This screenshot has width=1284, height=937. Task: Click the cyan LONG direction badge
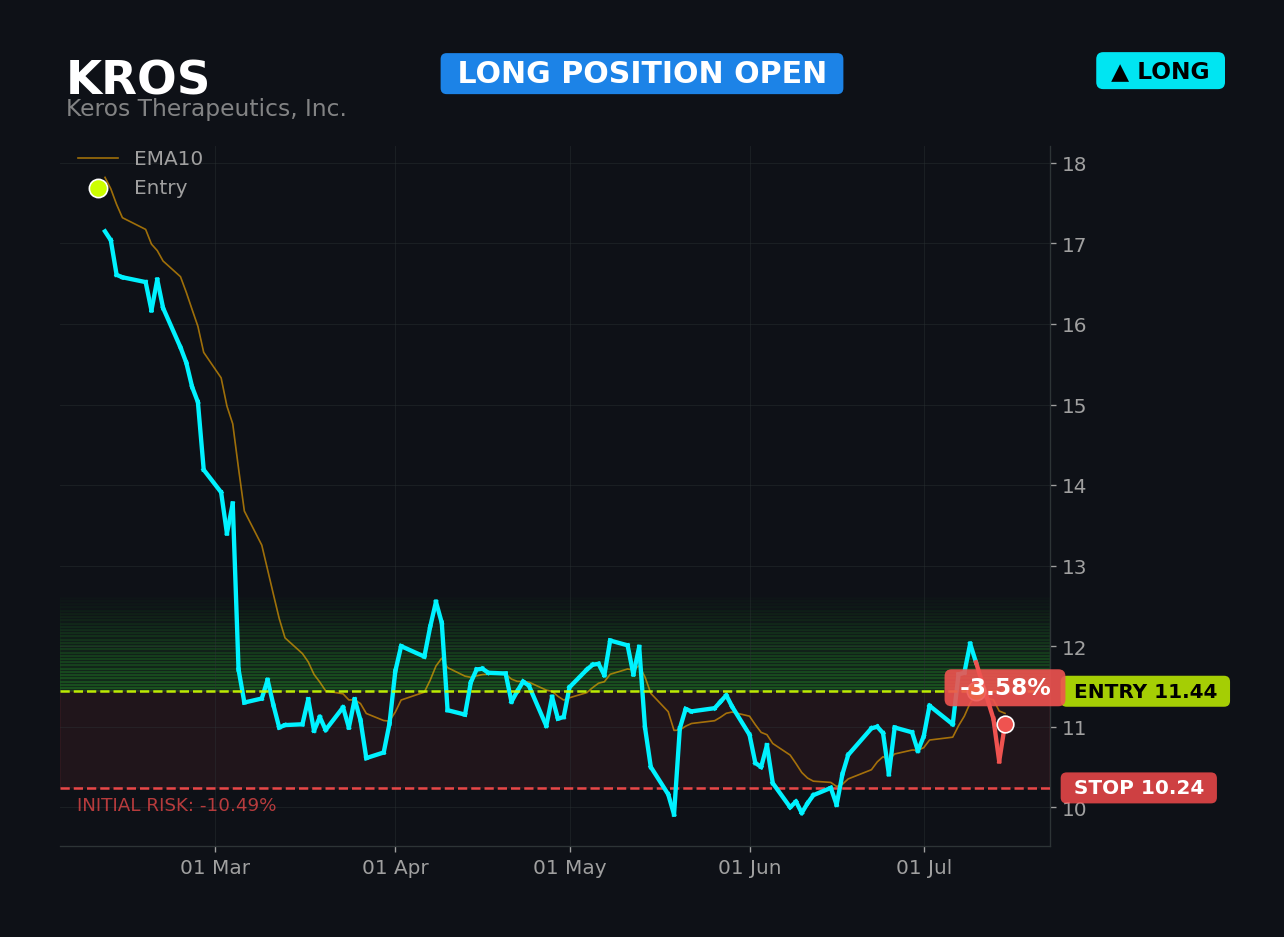(x=1160, y=71)
